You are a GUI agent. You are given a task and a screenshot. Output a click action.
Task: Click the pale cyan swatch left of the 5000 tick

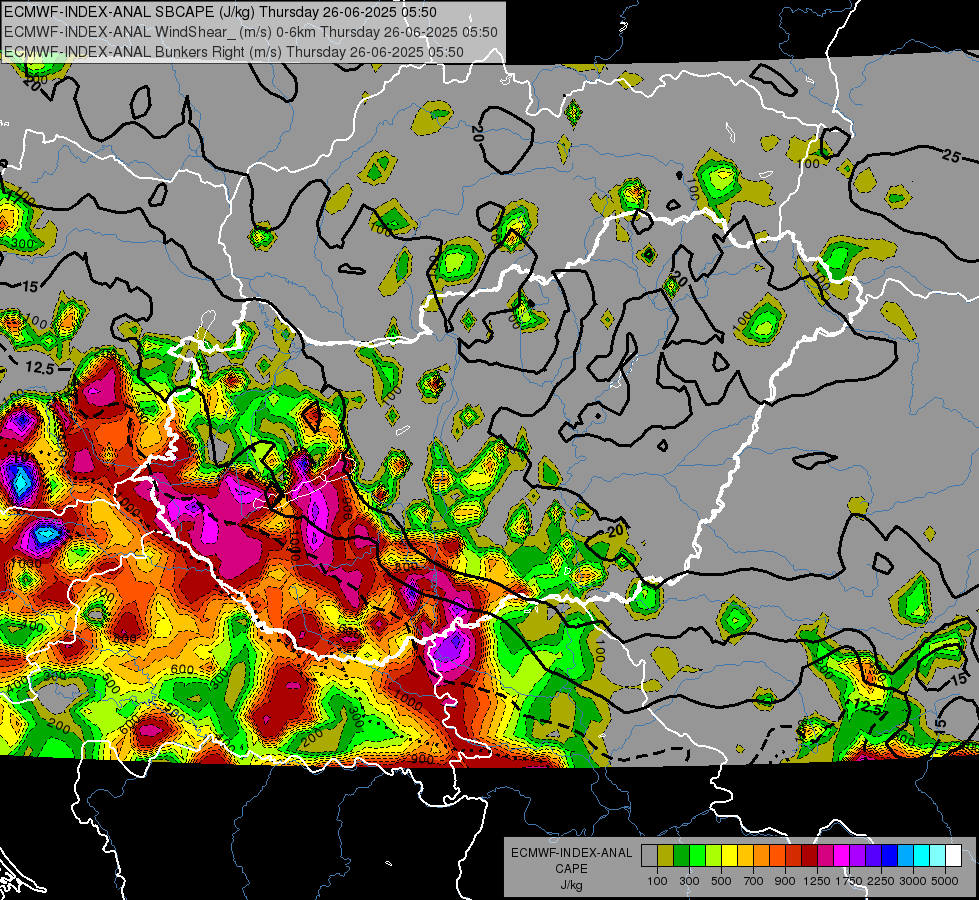(x=938, y=856)
